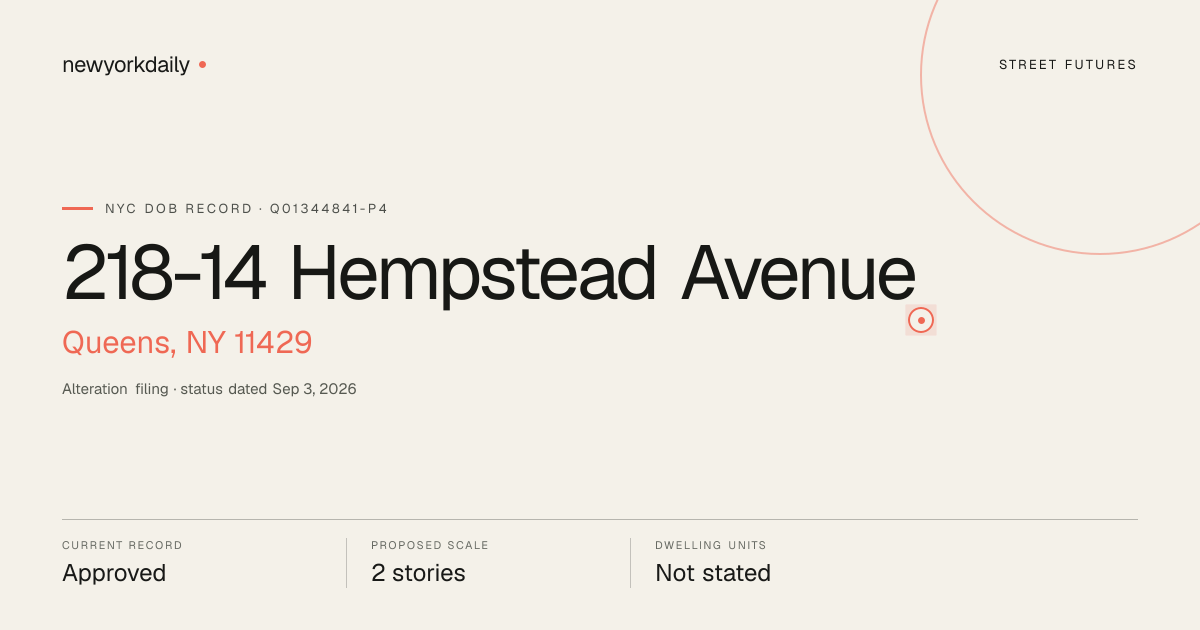Open the STREET FUTURES section label
The height and width of the screenshot is (630, 1200).
[x=1068, y=65]
